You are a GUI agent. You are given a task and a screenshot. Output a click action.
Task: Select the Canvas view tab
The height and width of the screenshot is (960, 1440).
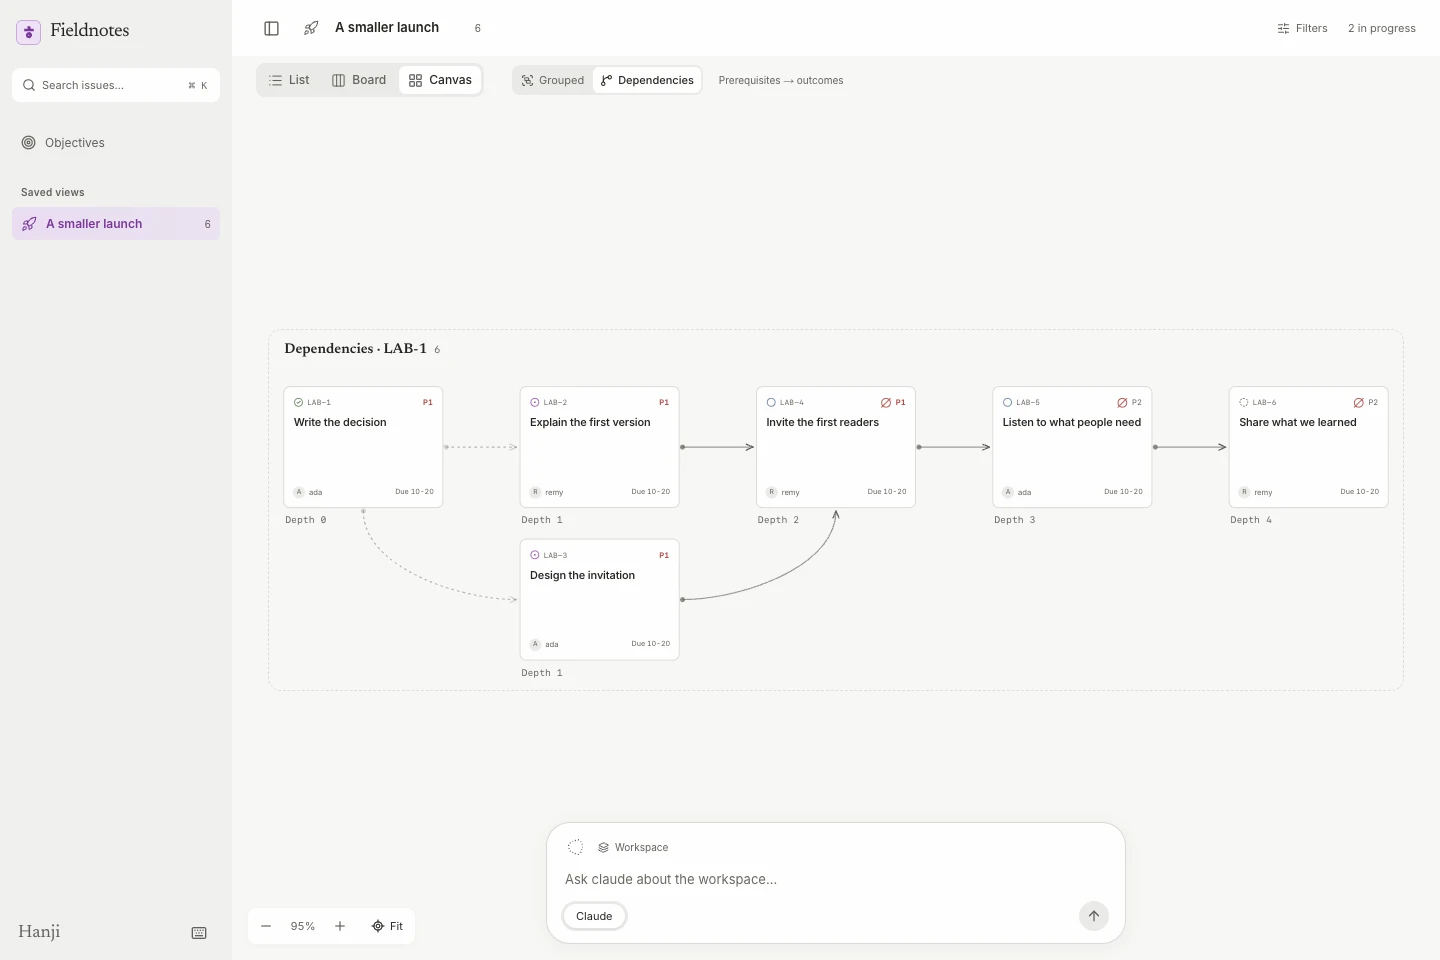[x=440, y=80]
